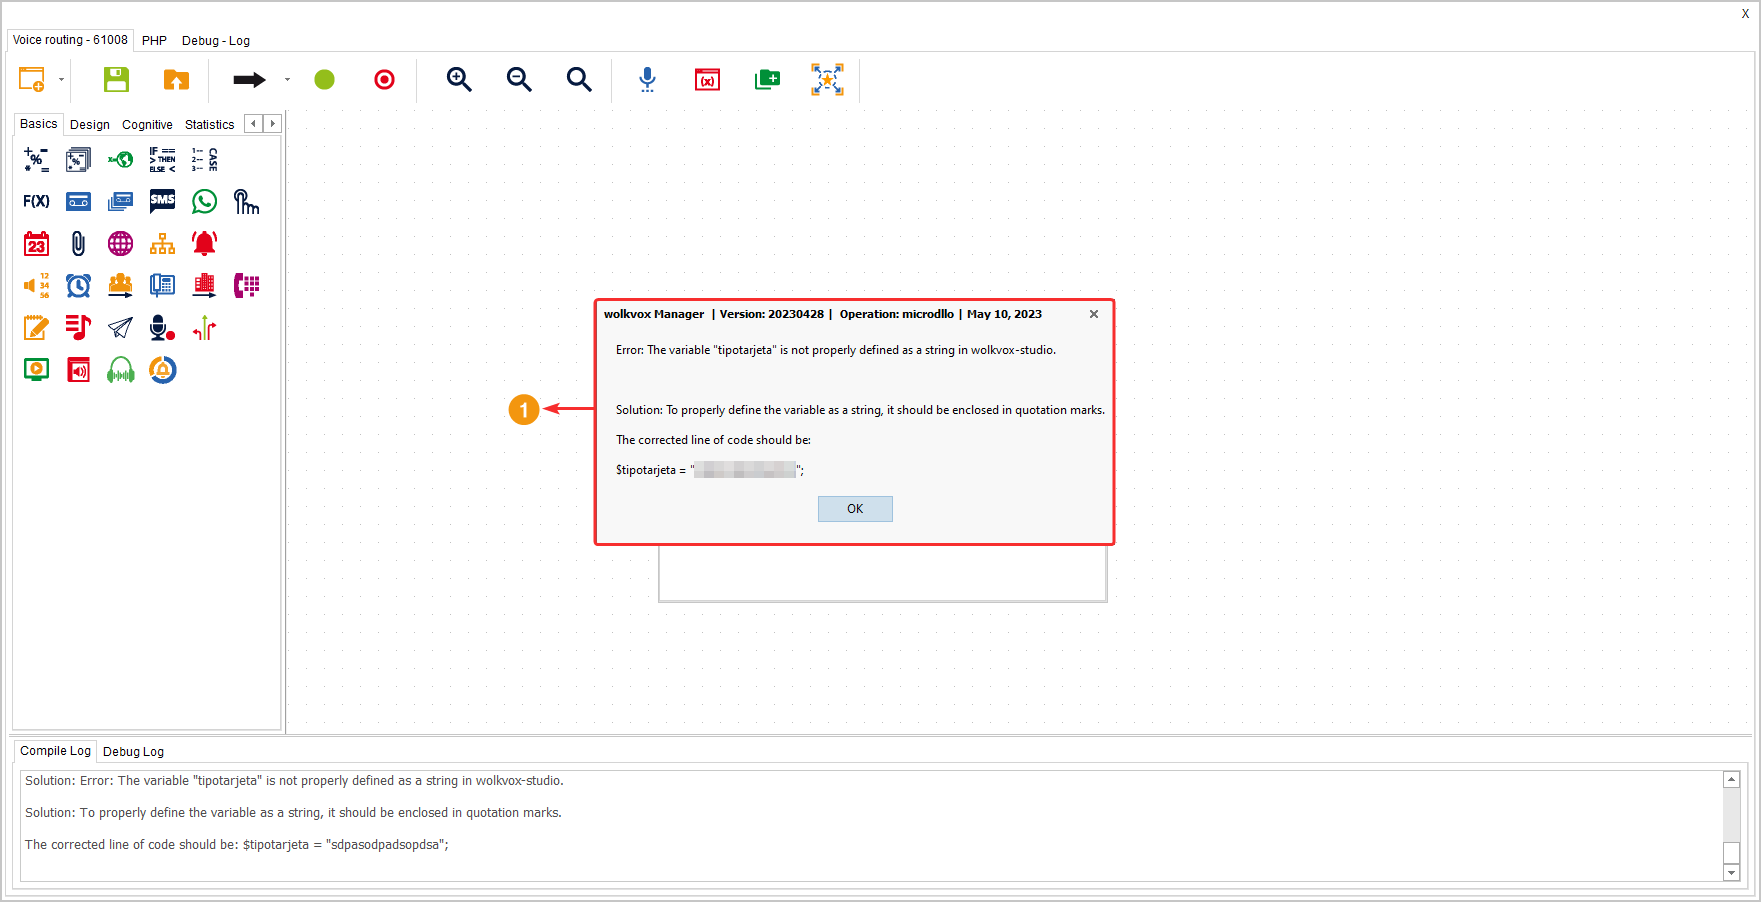1761x902 pixels.
Task: Click the red variable window icon
Action: [707, 79]
